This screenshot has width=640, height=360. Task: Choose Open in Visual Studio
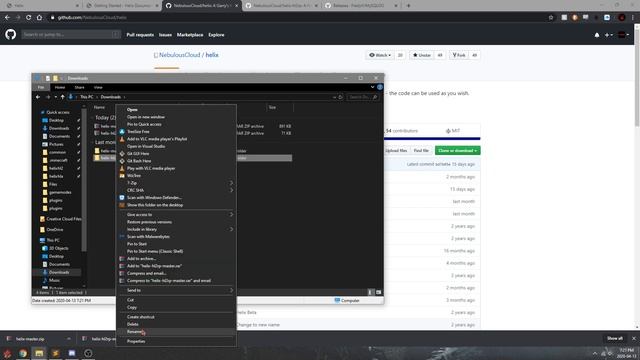[146, 146]
